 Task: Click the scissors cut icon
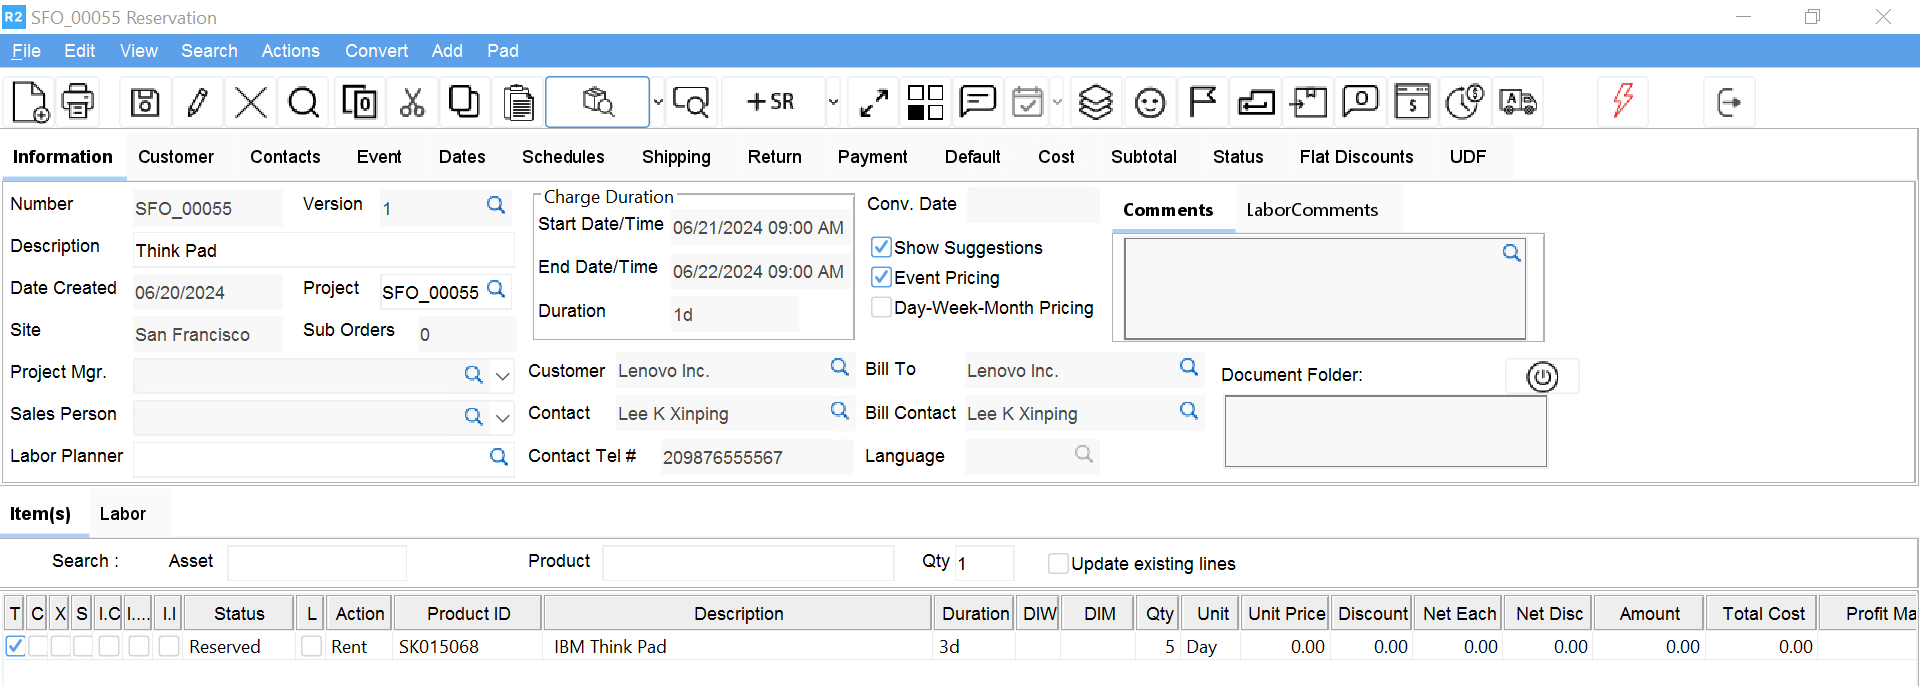click(411, 102)
